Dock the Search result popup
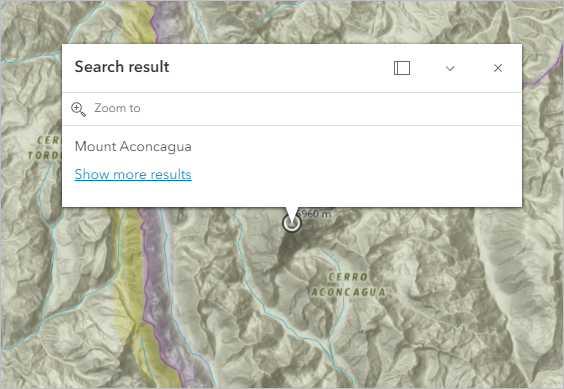This screenshot has height=389, width=564. [x=402, y=68]
